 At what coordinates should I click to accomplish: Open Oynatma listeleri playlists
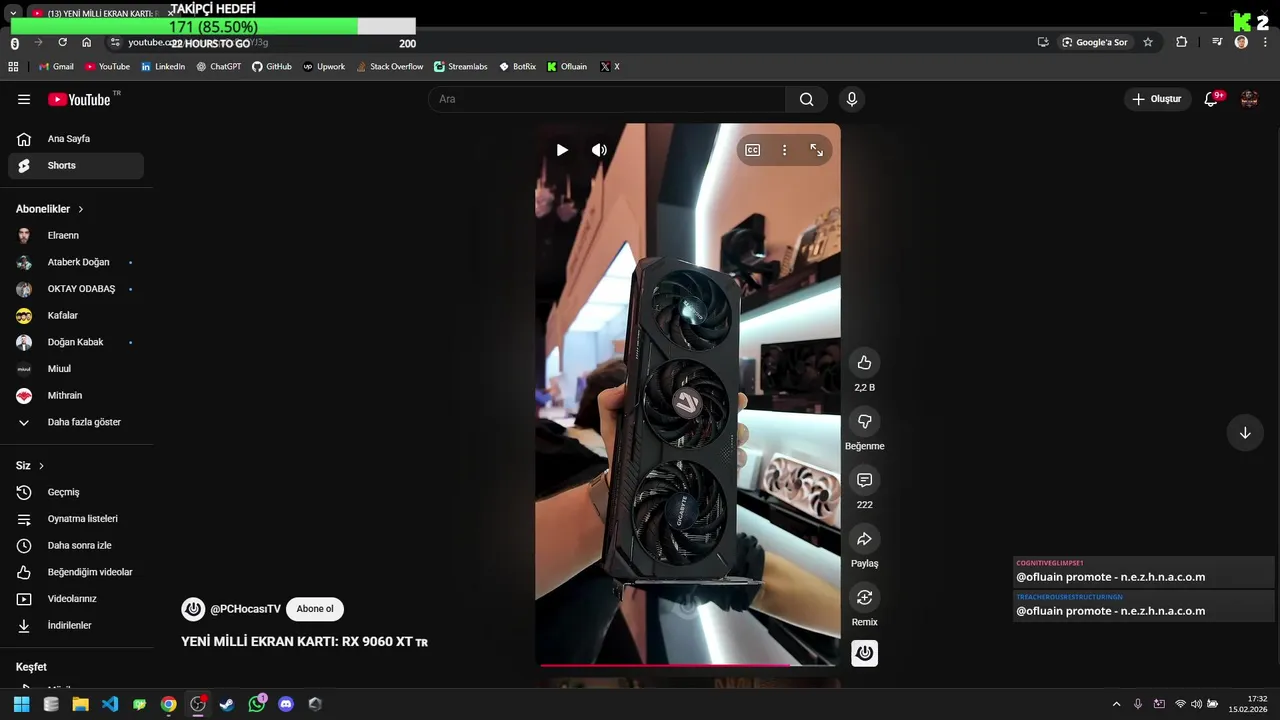(76, 519)
